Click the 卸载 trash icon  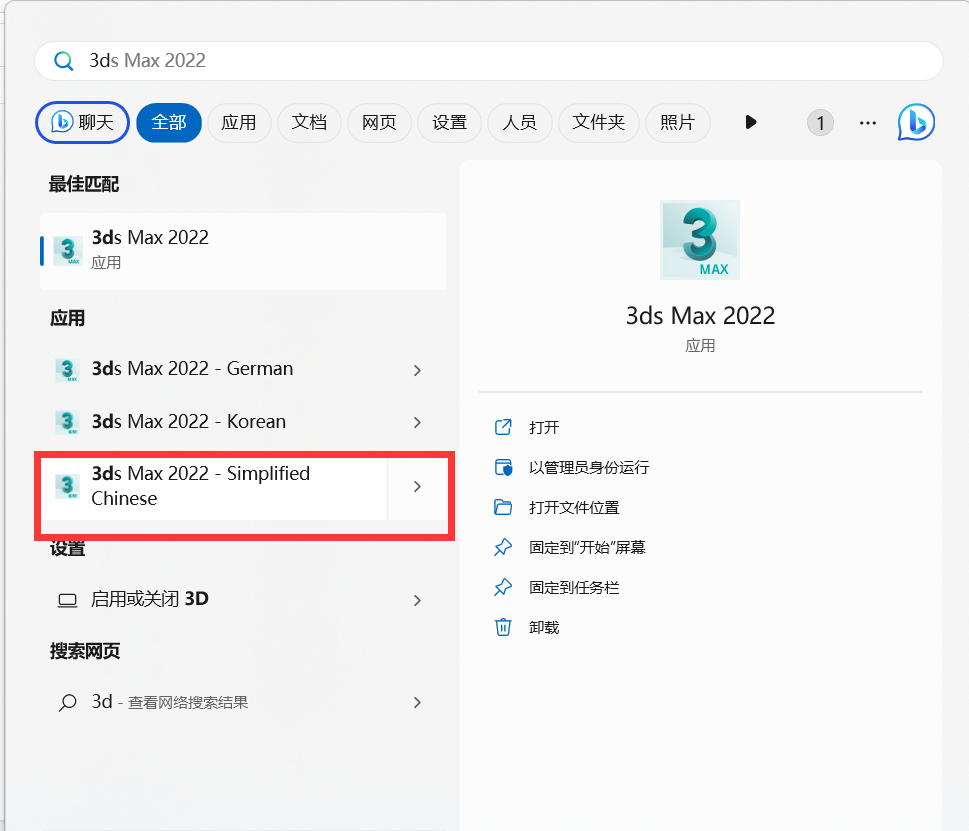503,627
